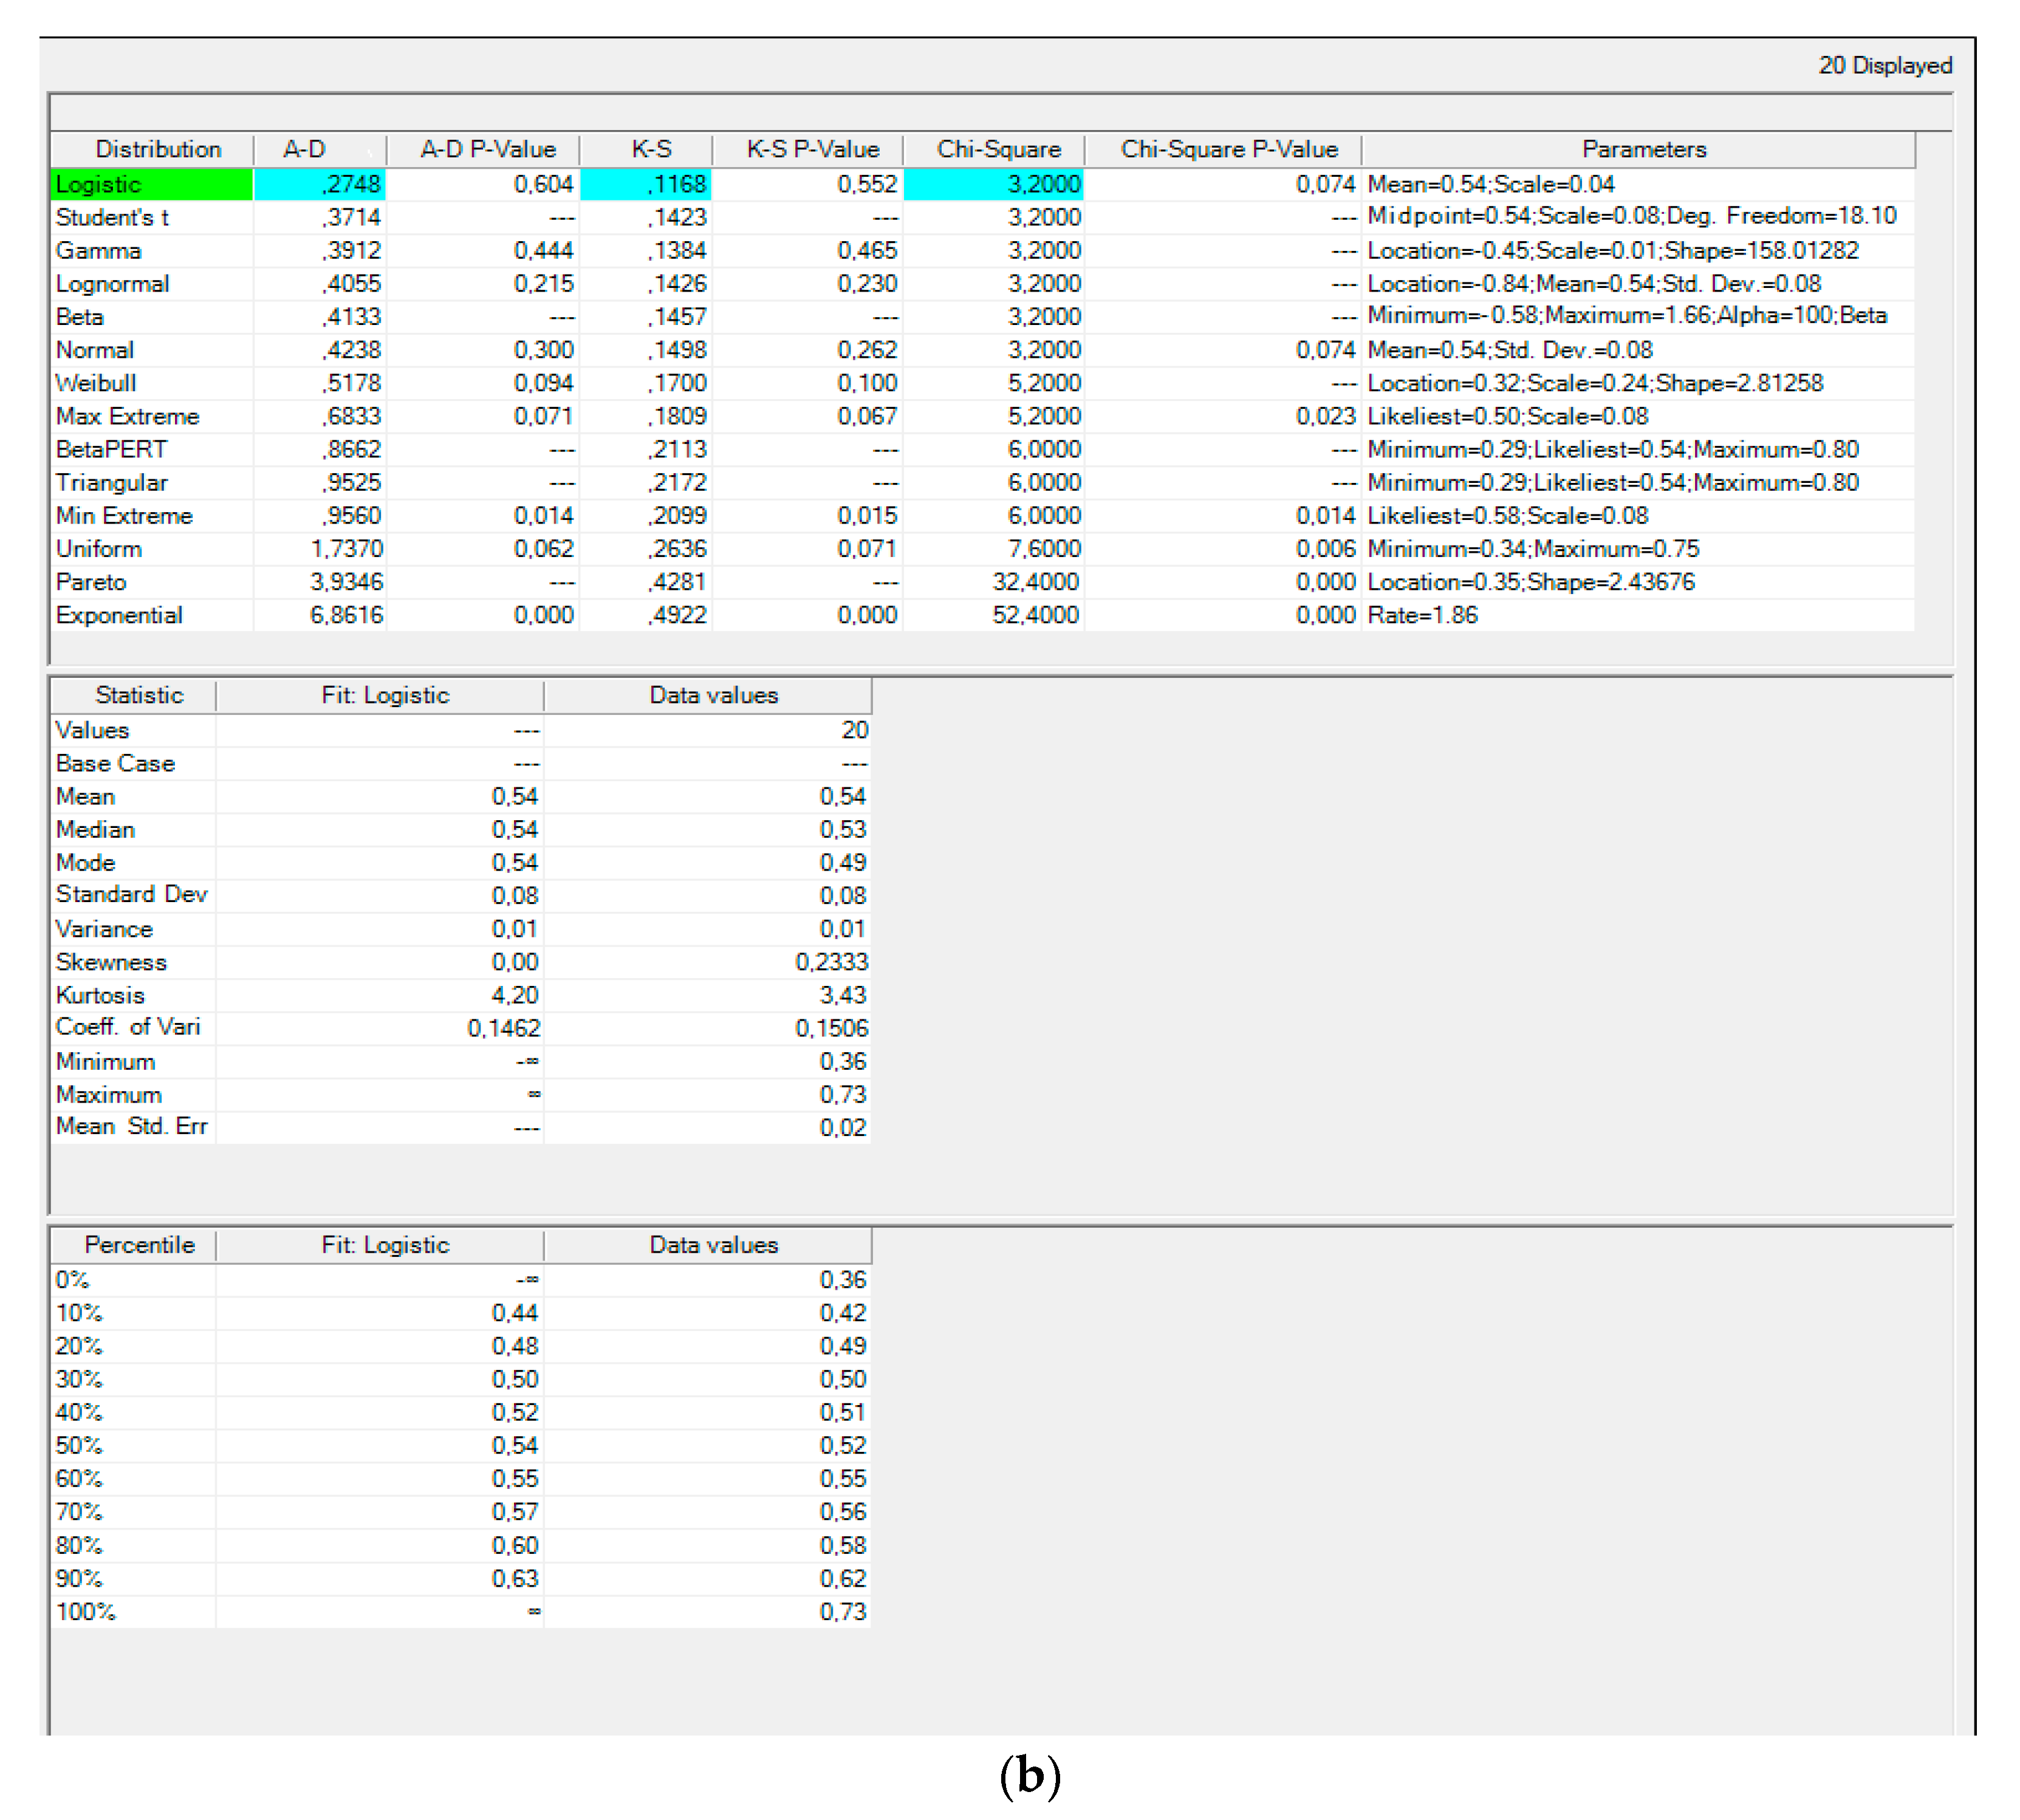The height and width of the screenshot is (1820, 2020).
Task: Click the A-D P-Value column header
Action: click(x=487, y=149)
